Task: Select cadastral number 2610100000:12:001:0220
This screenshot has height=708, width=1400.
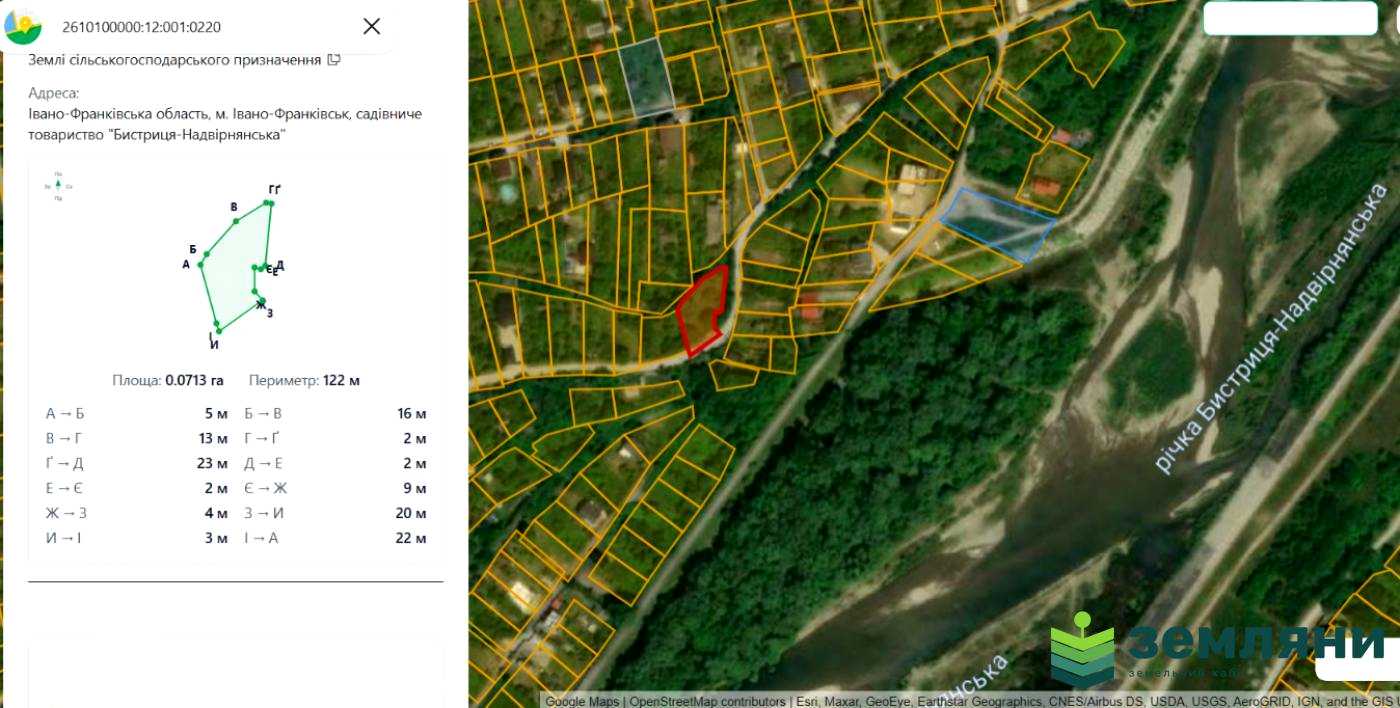Action: 141,27
